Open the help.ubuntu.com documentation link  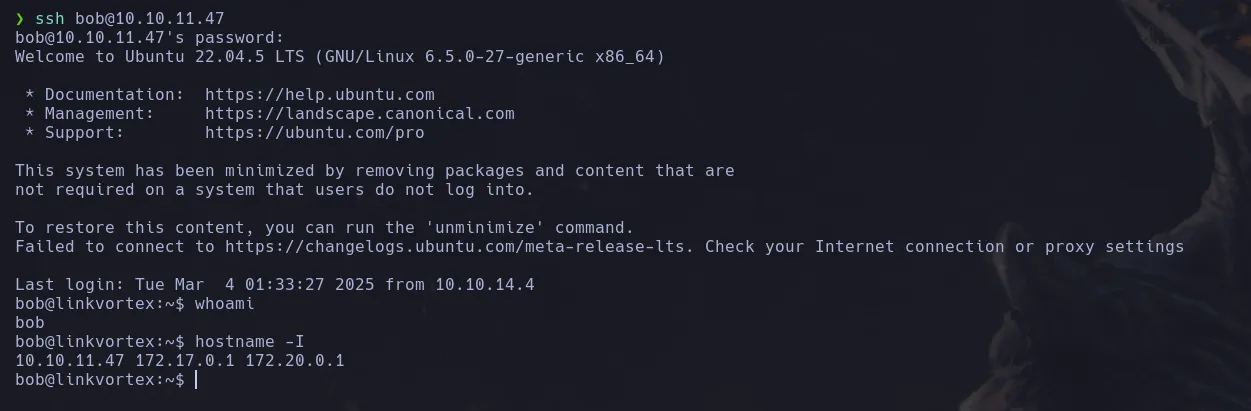pyautogui.click(x=319, y=95)
